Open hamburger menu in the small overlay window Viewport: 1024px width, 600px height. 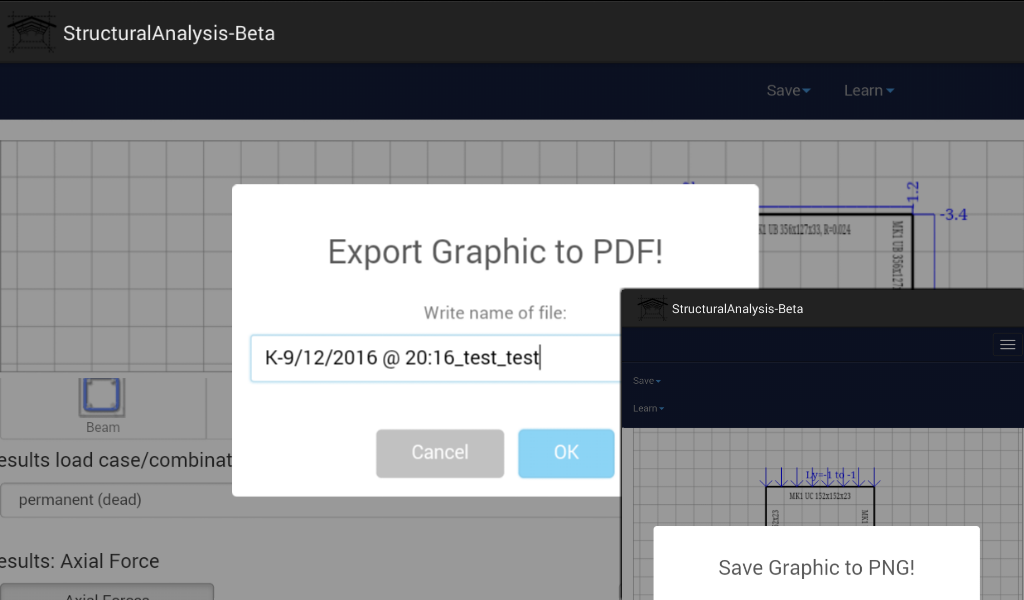pos(1007,344)
